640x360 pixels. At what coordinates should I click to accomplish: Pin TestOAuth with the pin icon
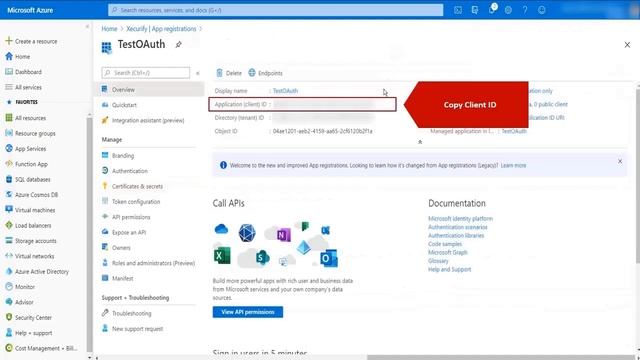click(178, 44)
